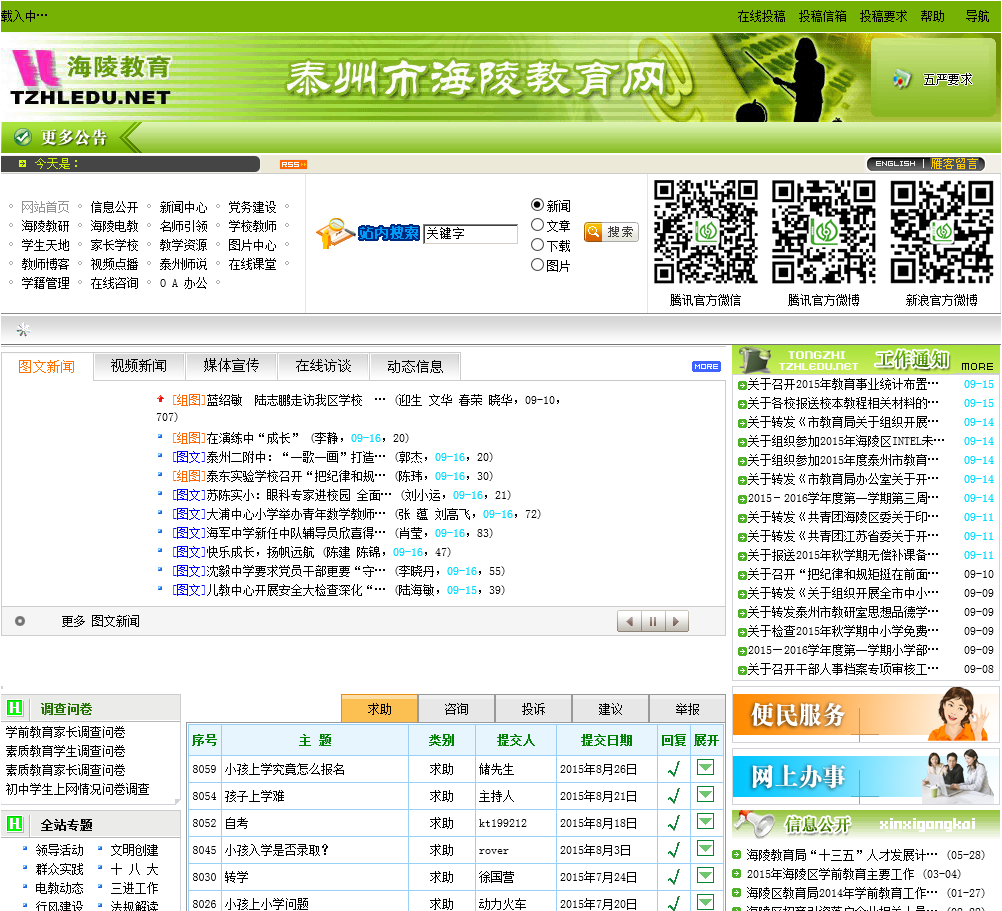The image size is (1002, 911).
Task: Click the blue MORE icon above news list
Action: 706,367
